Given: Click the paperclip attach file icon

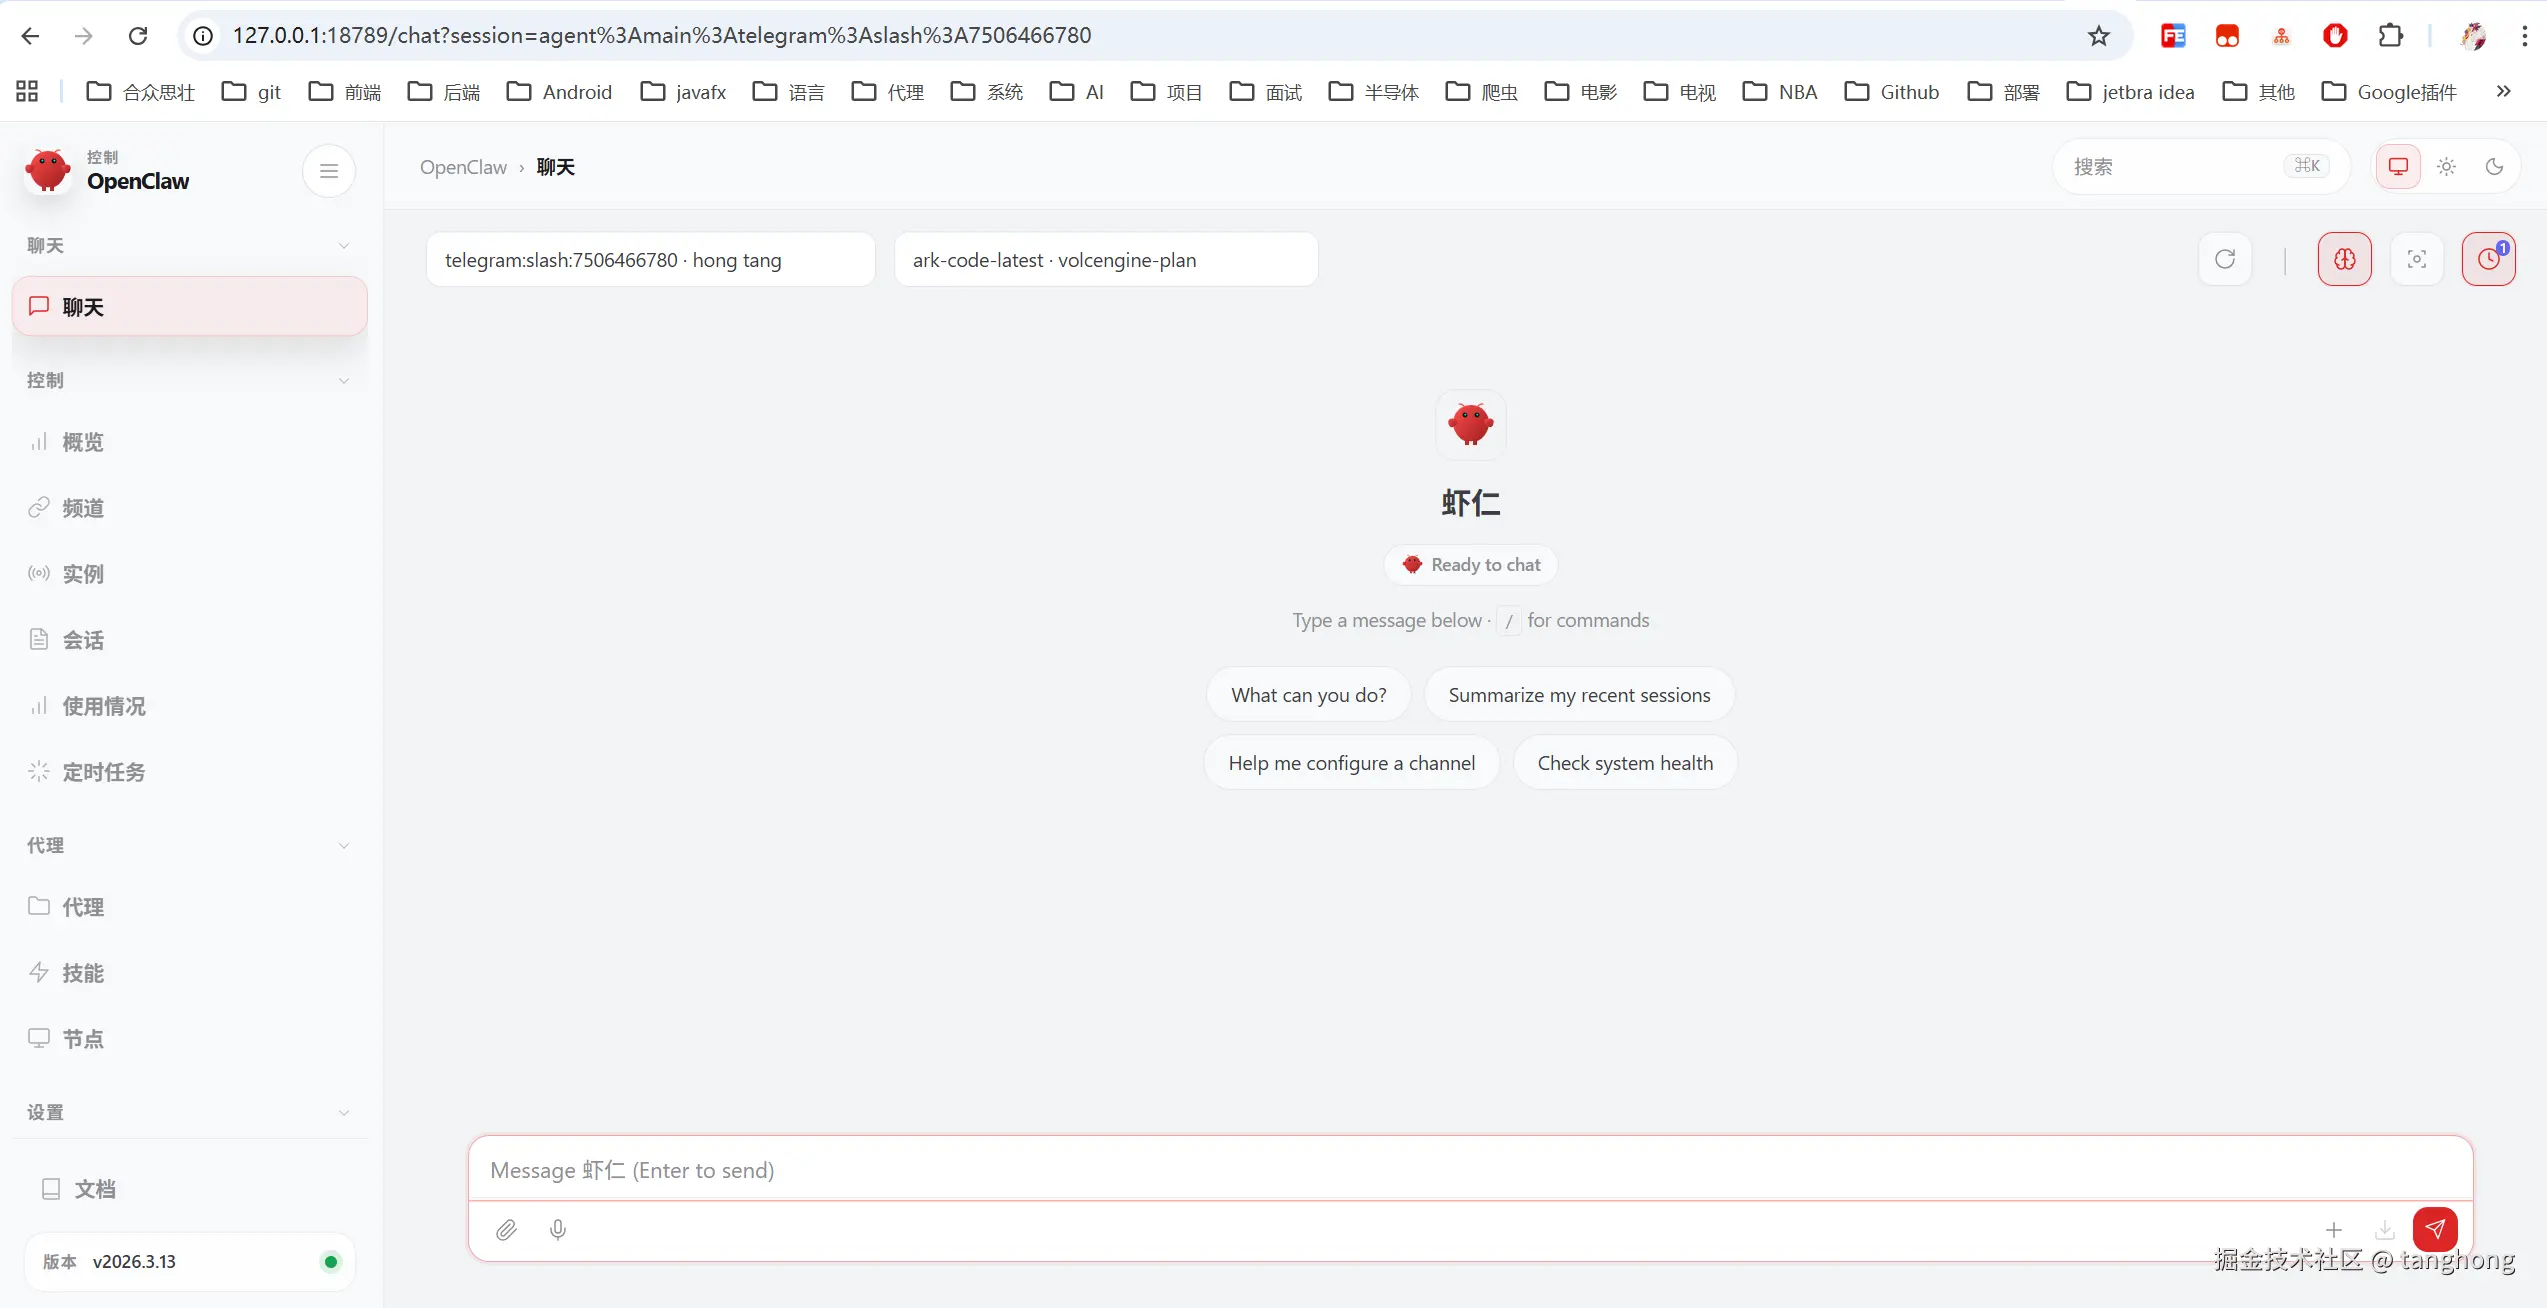Looking at the screenshot, I should click(x=506, y=1230).
